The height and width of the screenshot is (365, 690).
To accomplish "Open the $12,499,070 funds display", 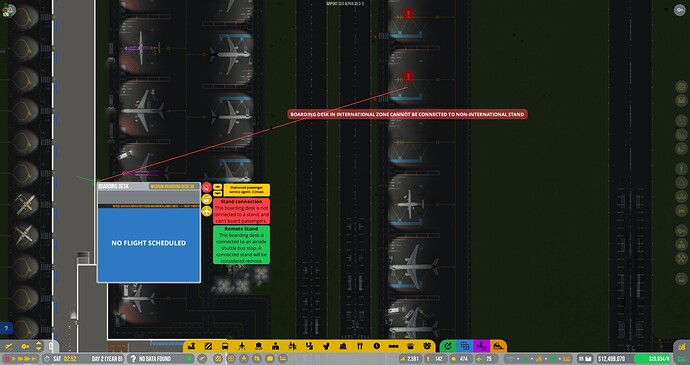I will click(x=612, y=359).
